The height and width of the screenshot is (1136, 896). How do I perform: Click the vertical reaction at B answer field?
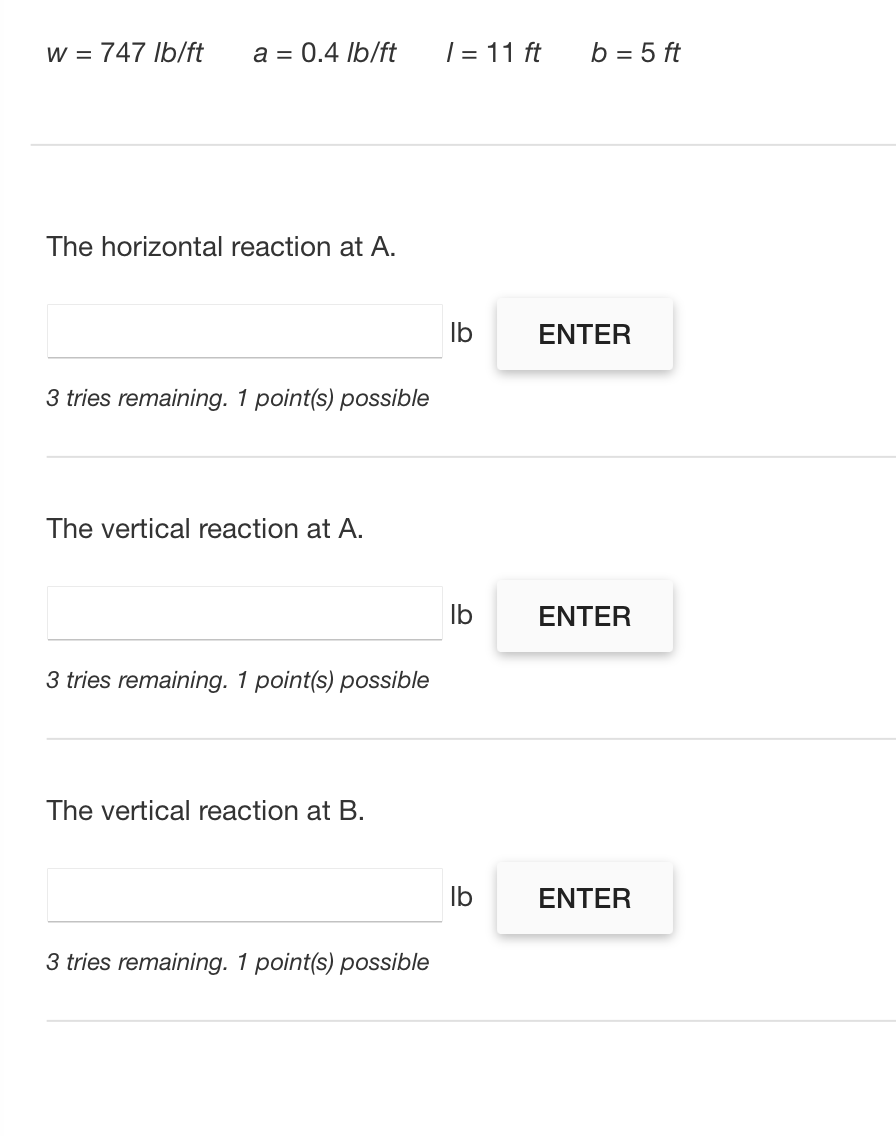244,895
